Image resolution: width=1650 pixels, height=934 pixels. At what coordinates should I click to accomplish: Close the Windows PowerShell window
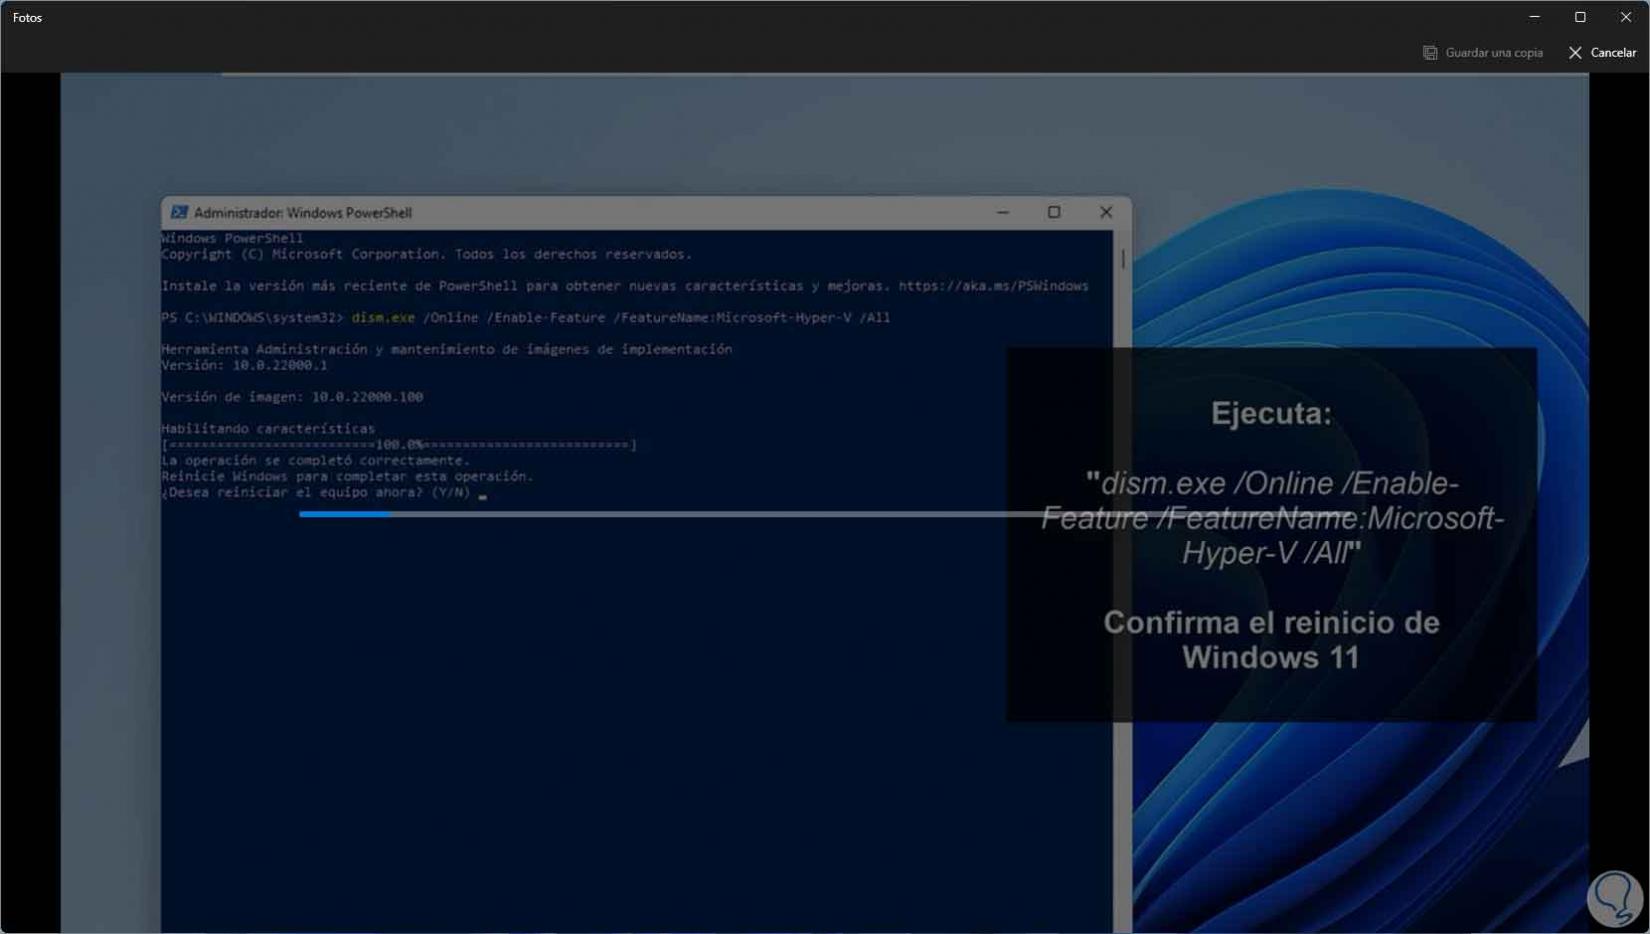(1106, 212)
